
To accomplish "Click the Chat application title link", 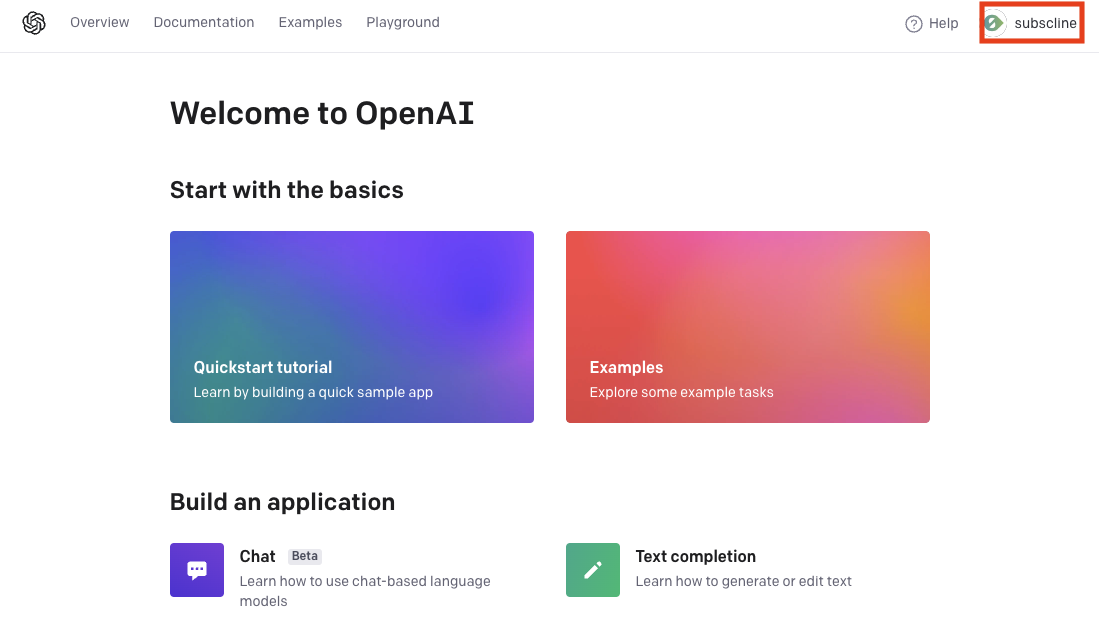I will point(257,556).
